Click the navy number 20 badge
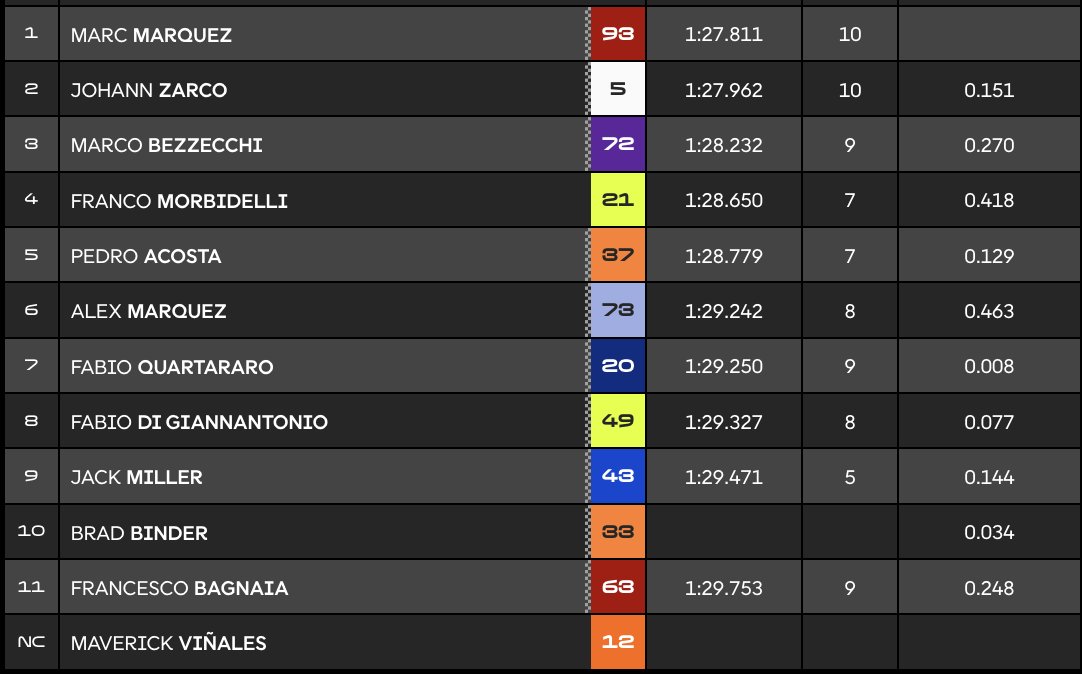 [x=618, y=367]
